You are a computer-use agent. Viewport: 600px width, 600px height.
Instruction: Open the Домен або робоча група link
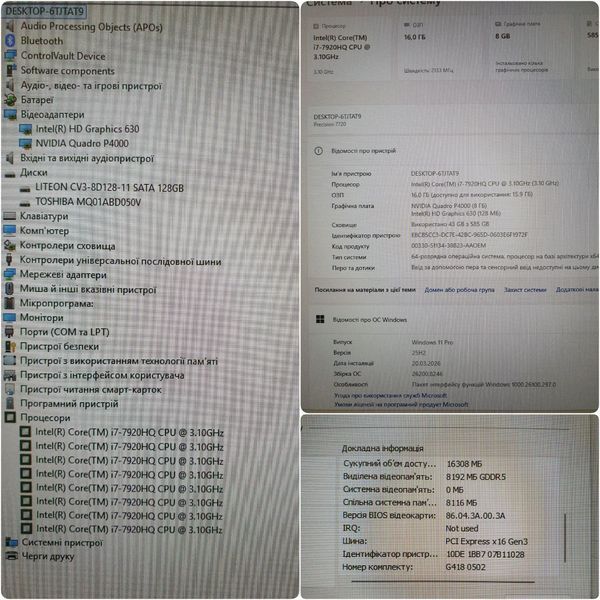coord(459,290)
